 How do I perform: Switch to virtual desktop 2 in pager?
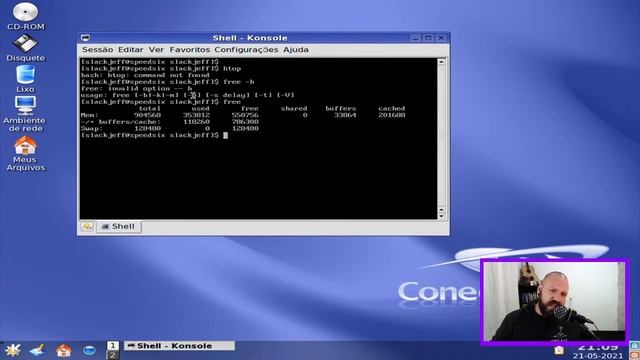[113, 355]
